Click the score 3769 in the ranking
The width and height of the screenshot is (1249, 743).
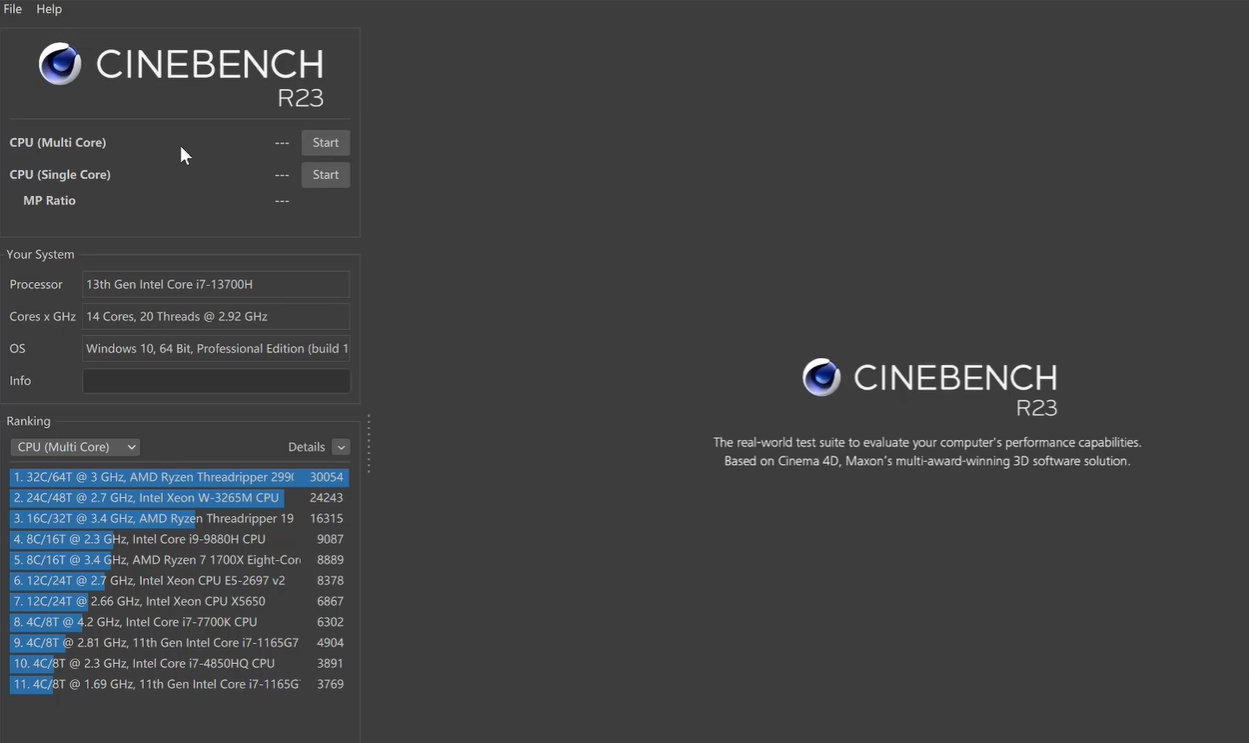coord(330,684)
